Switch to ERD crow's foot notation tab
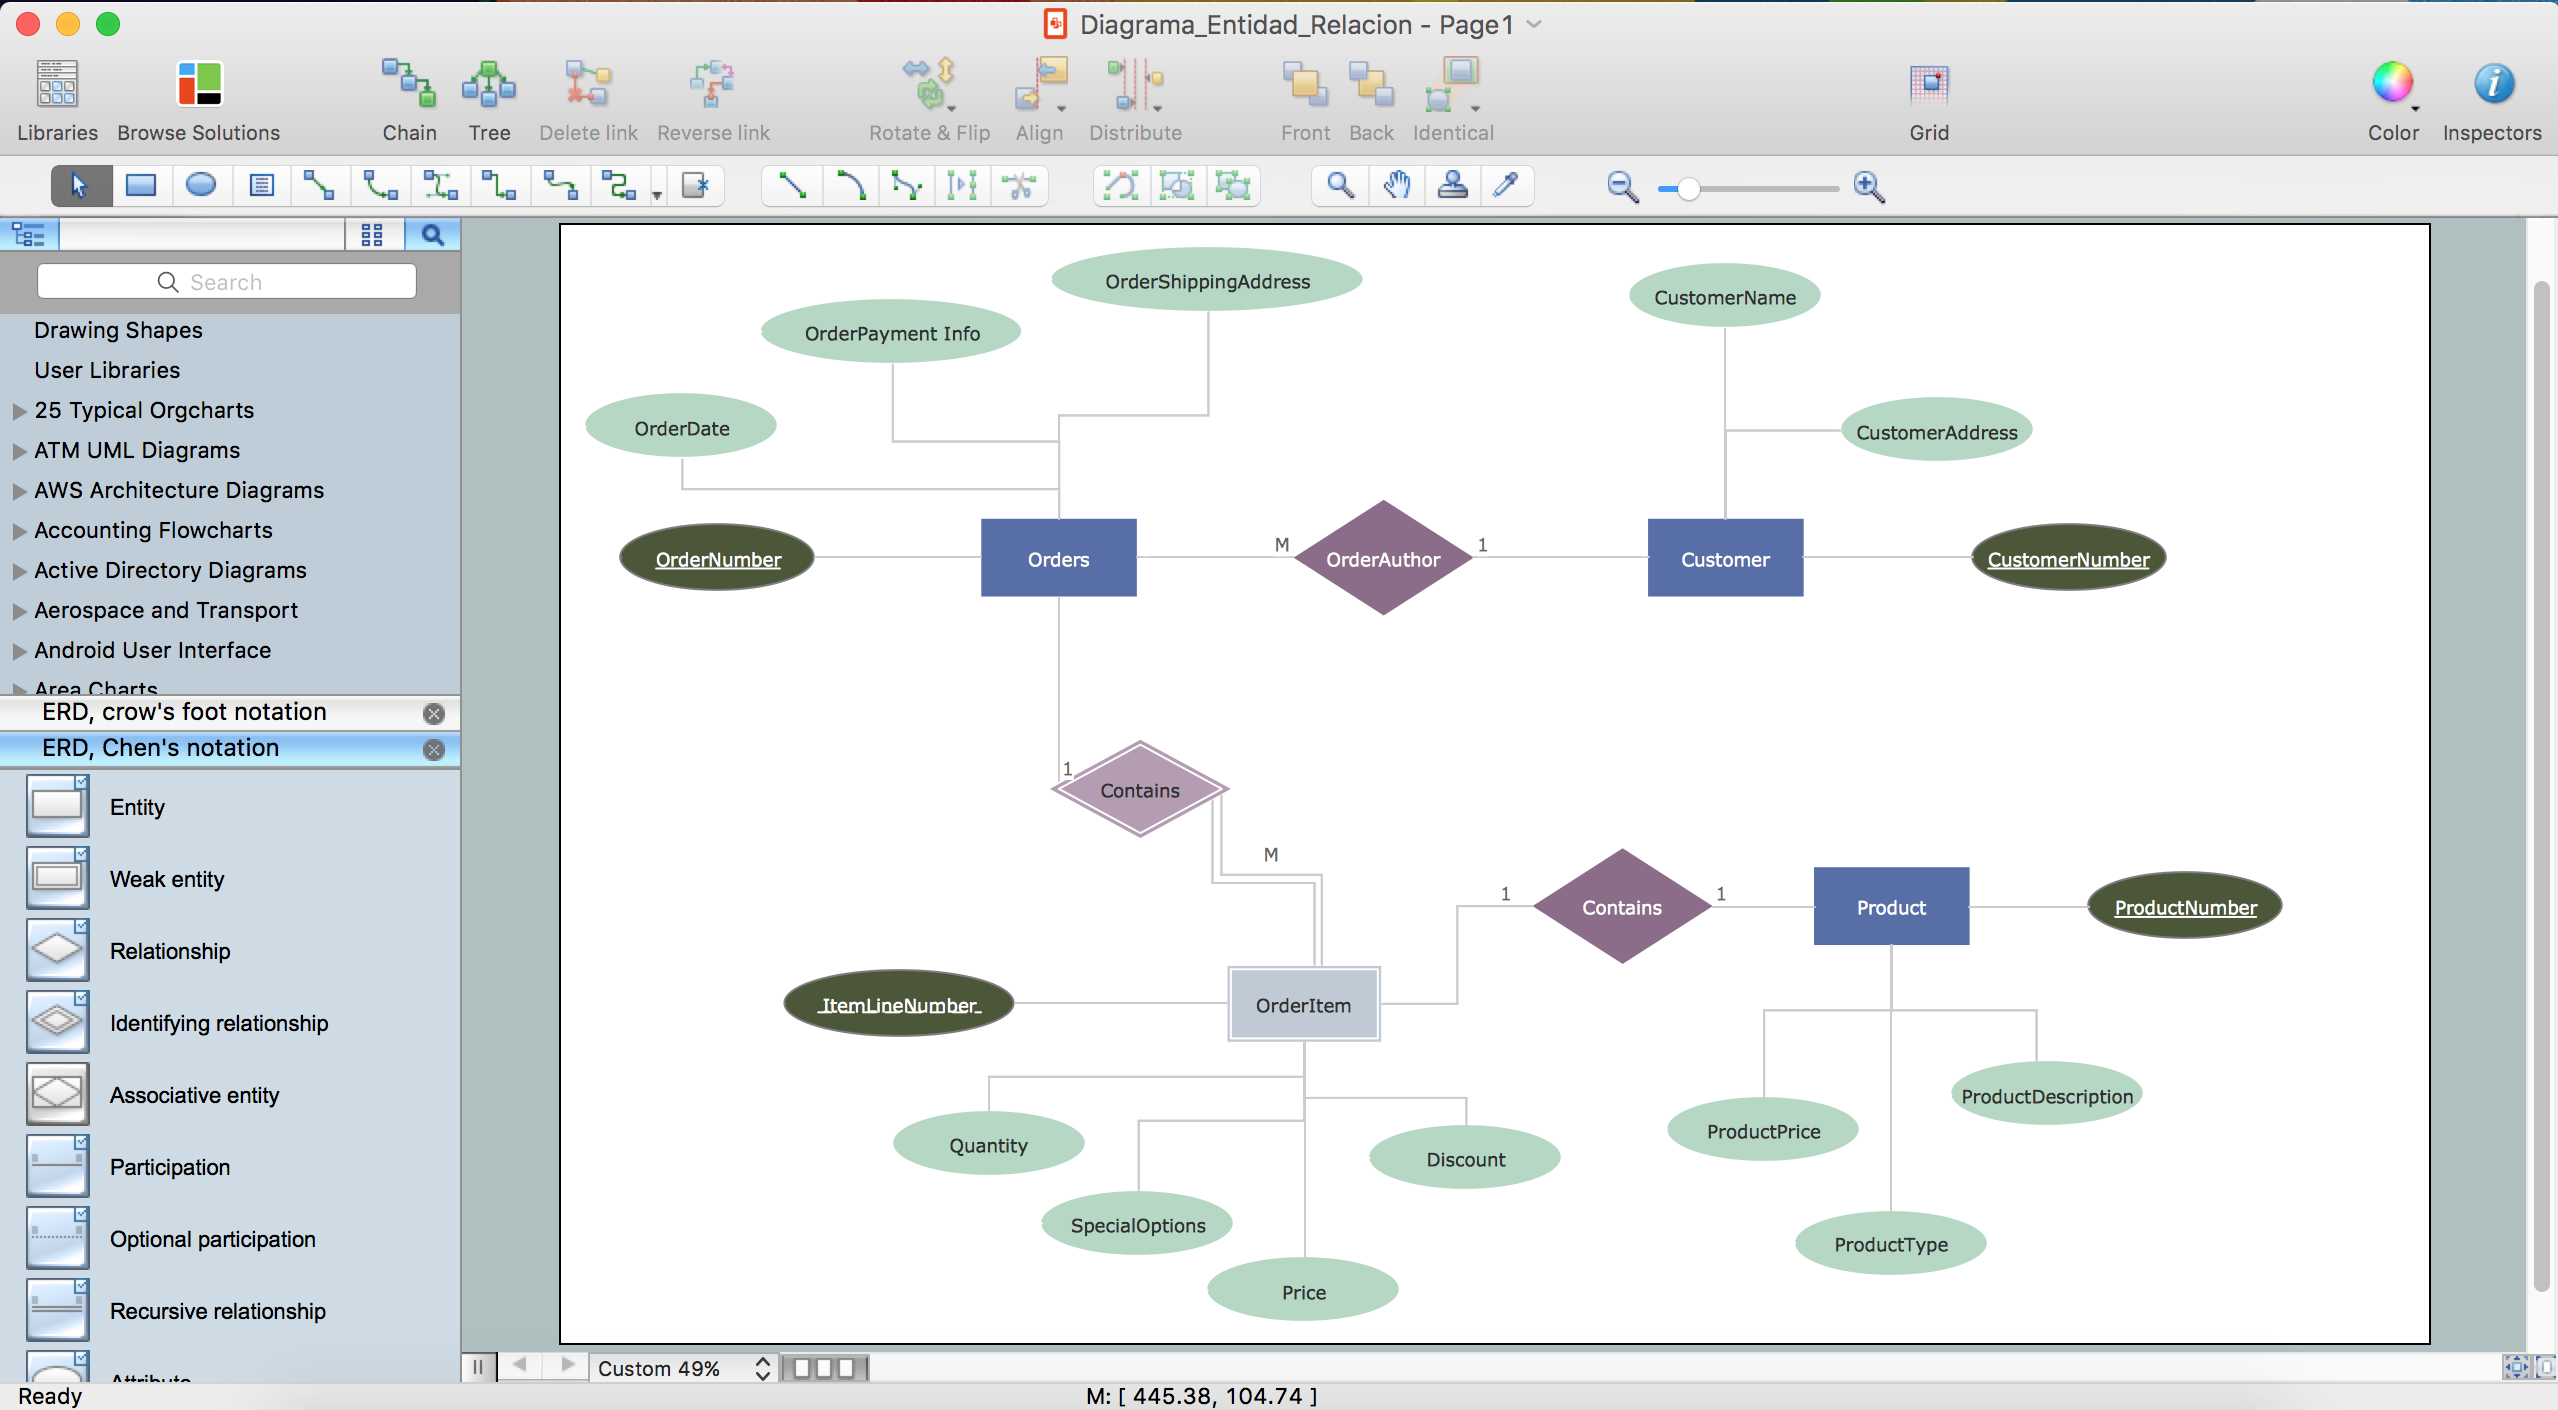 (186, 712)
